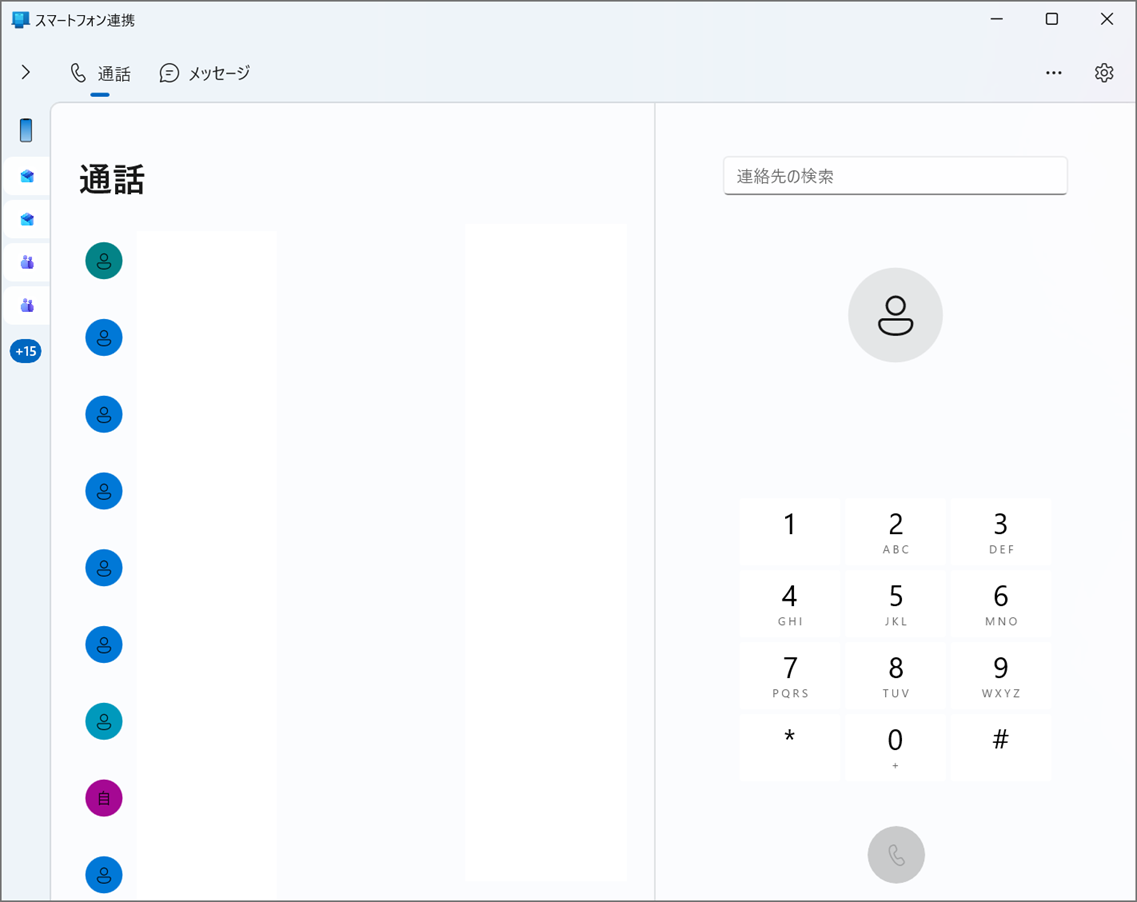Open the See more (...) options menu
Image resolution: width=1137 pixels, height=902 pixels.
point(1054,72)
